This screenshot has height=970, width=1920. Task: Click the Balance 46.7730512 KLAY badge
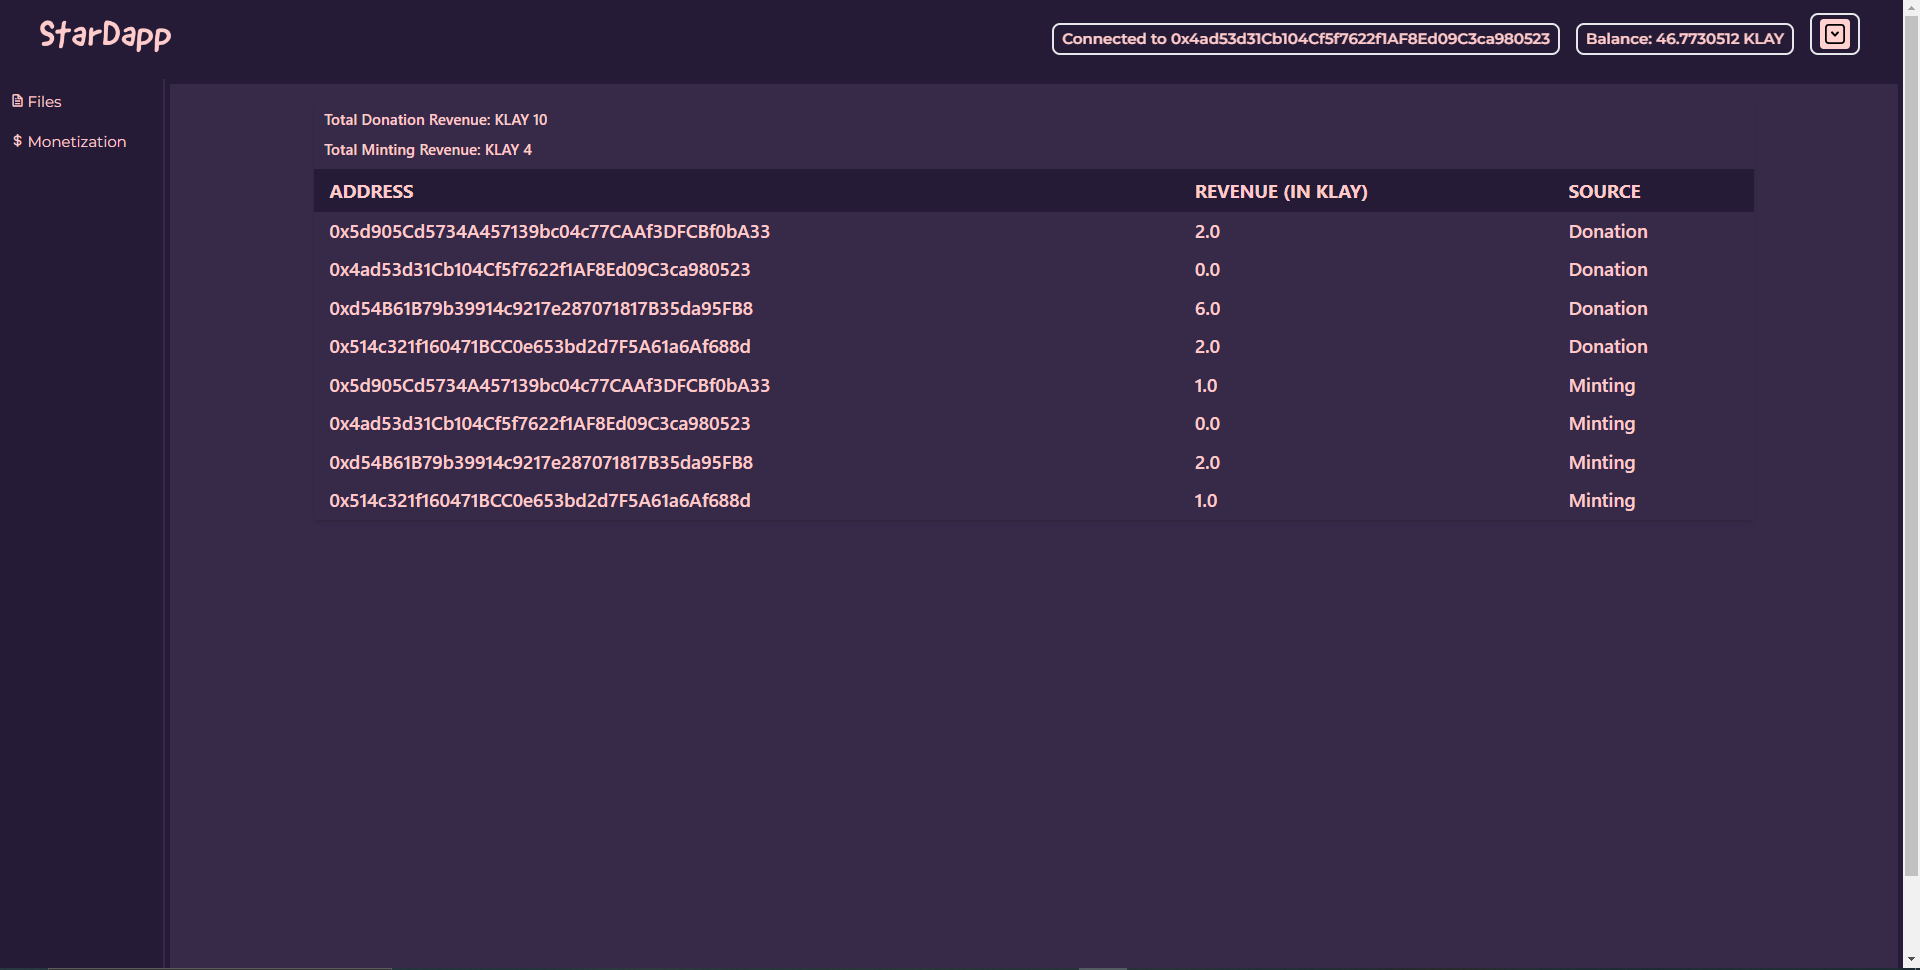tap(1684, 39)
